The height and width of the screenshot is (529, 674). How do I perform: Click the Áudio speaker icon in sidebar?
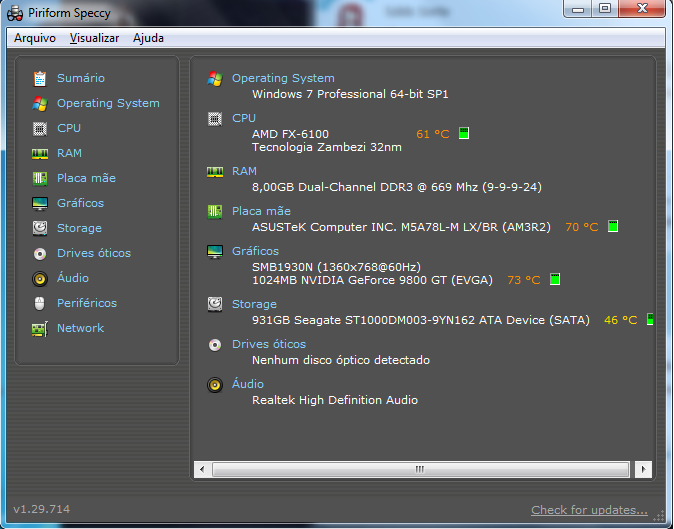coord(40,278)
